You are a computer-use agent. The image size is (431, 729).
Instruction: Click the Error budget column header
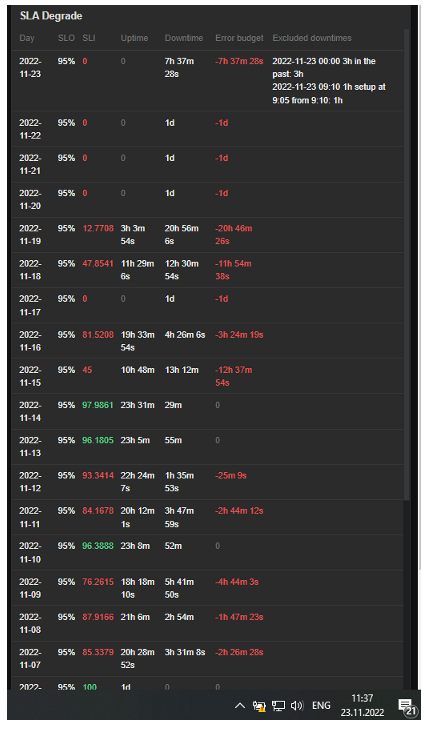pyautogui.click(x=239, y=38)
